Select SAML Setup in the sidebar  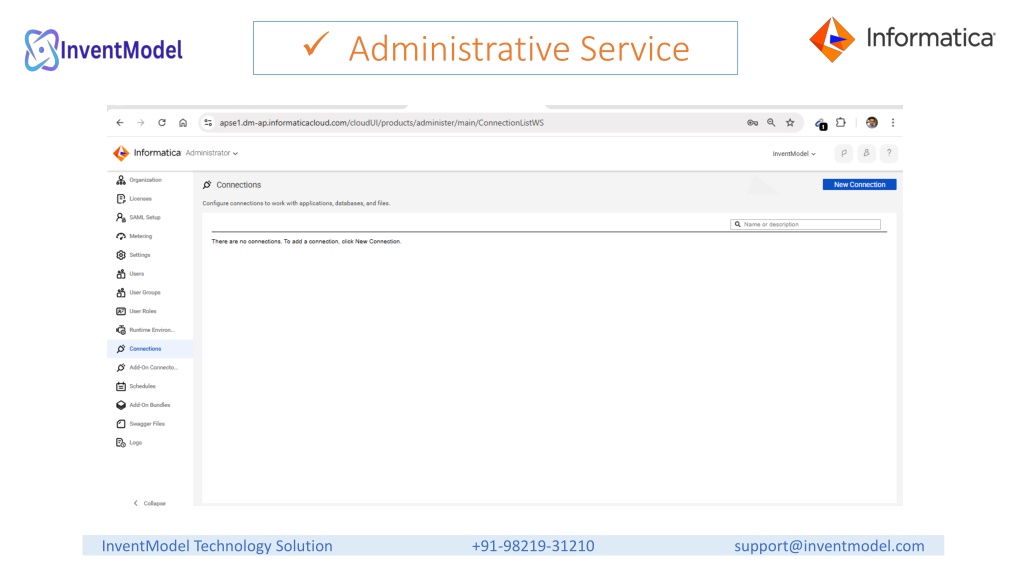(x=144, y=217)
